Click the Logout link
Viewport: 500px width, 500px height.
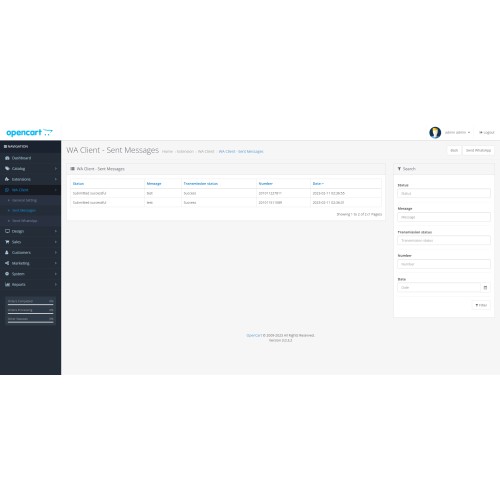[x=487, y=132]
